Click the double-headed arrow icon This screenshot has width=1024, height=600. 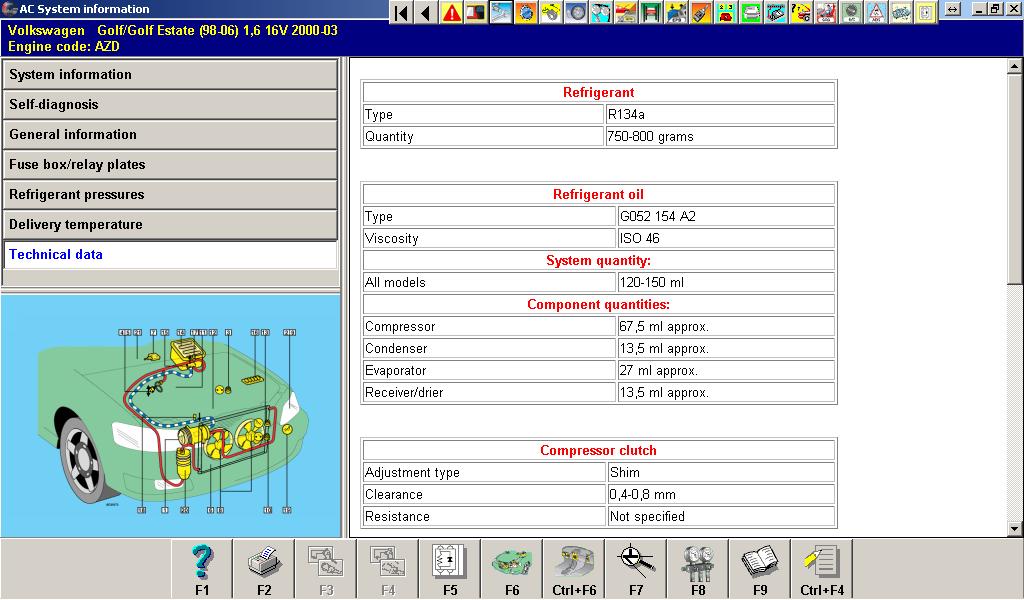coord(953,10)
